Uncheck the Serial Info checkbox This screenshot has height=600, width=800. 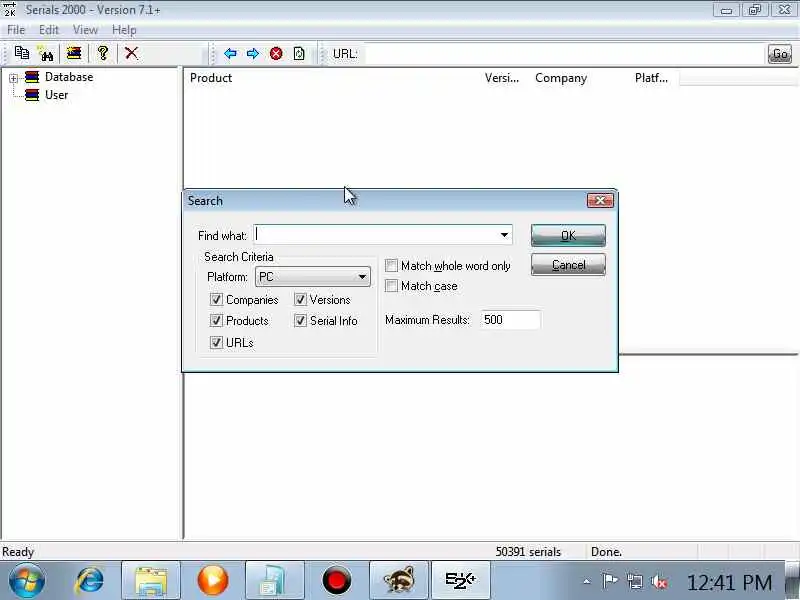click(x=300, y=320)
